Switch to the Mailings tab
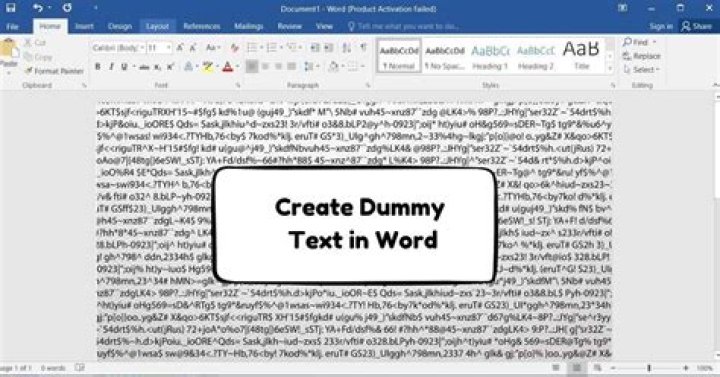 pyautogui.click(x=248, y=27)
